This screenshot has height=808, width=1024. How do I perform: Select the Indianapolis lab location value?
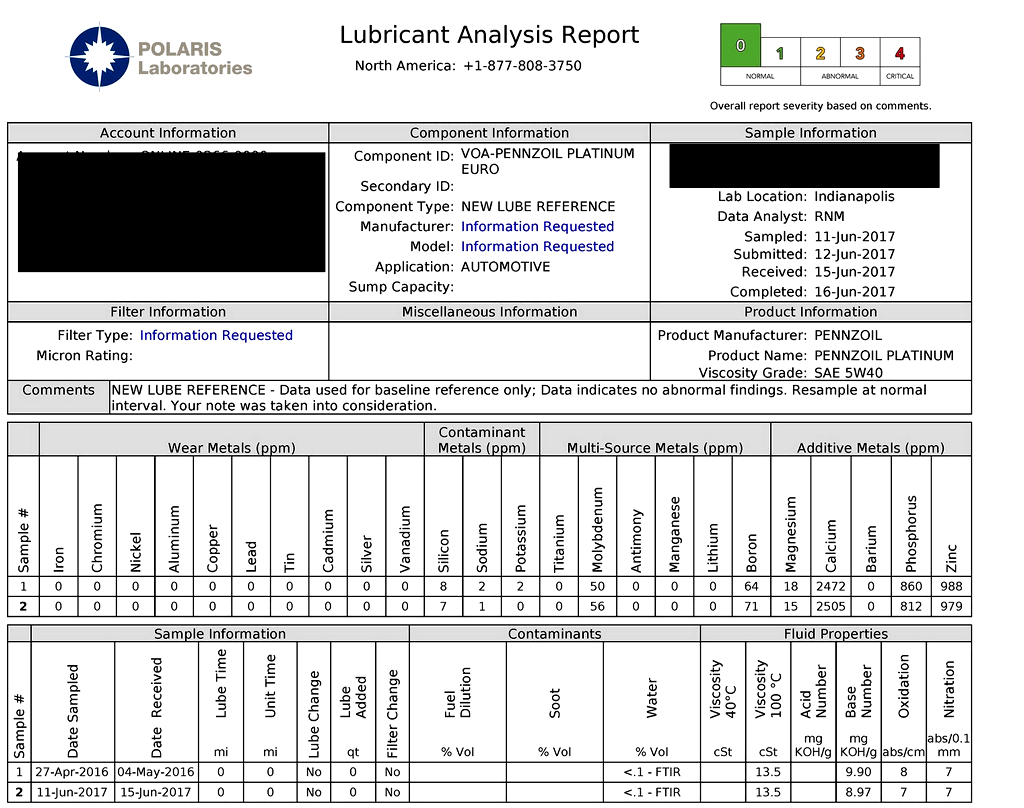[x=854, y=197]
